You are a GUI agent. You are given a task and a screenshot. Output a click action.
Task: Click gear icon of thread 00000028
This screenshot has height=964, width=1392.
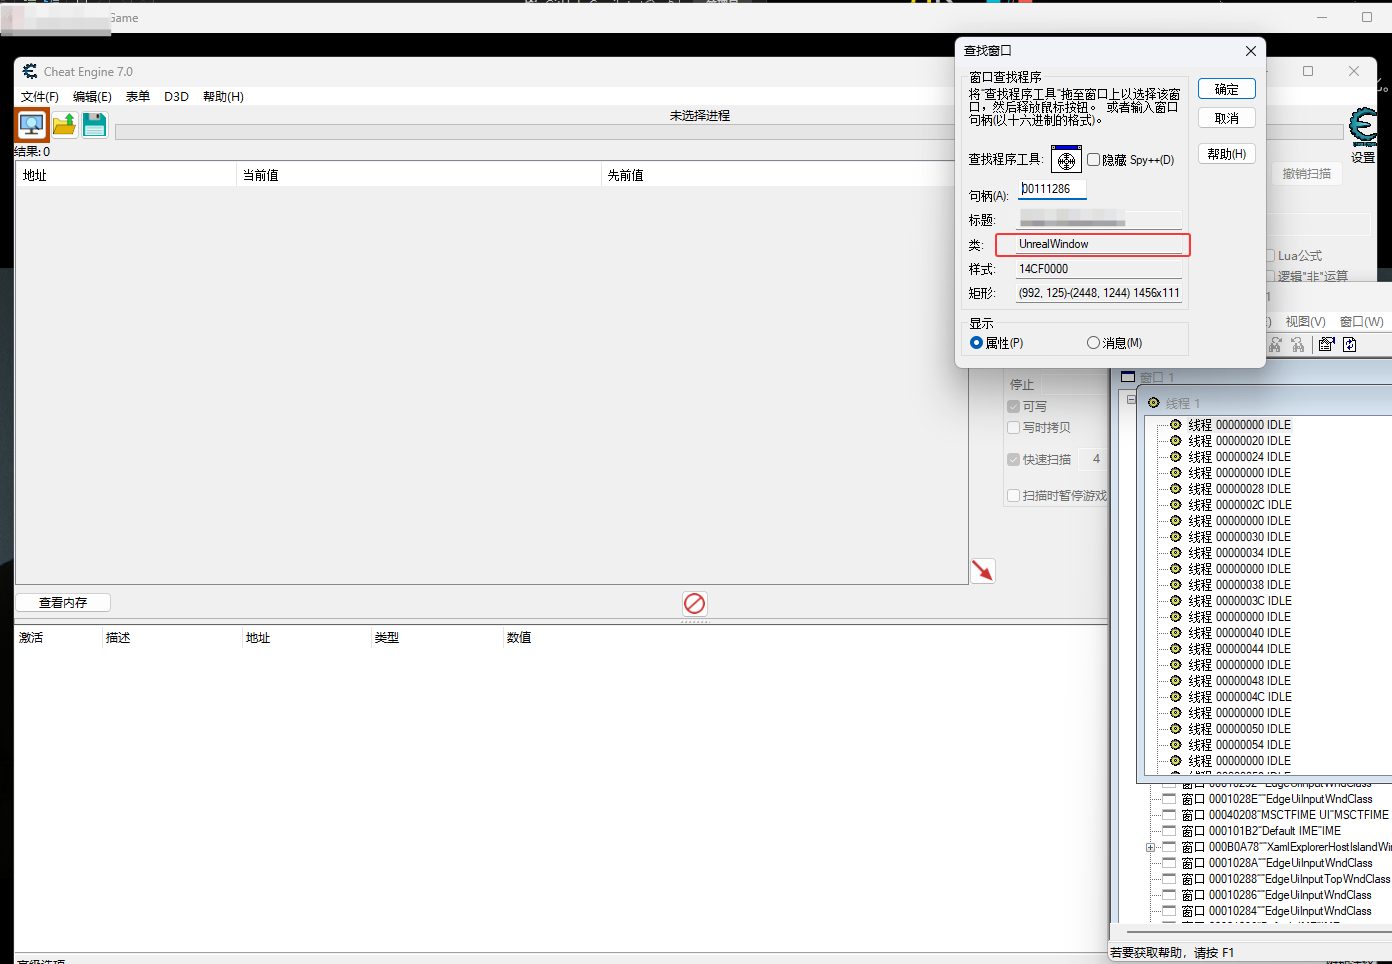[1176, 488]
